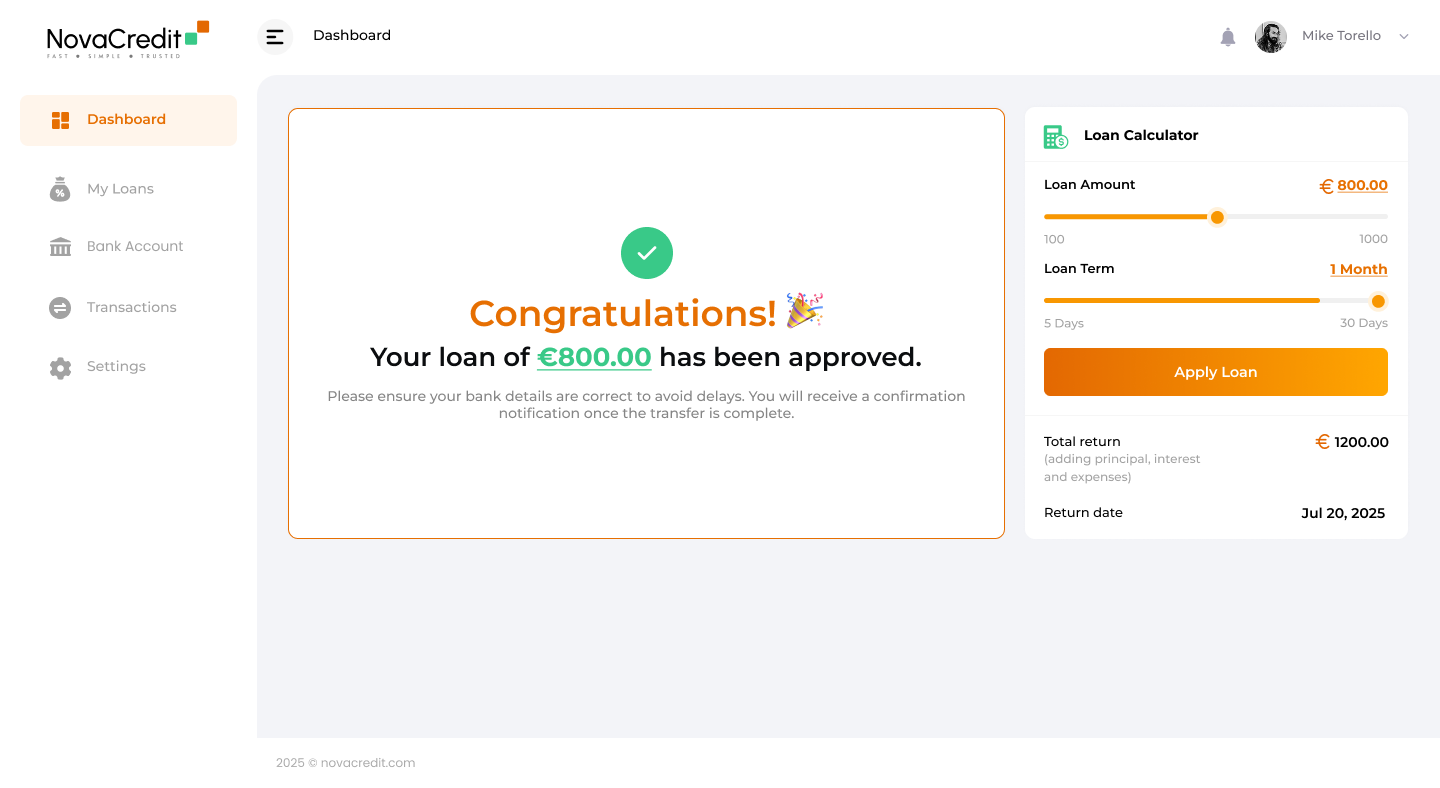The width and height of the screenshot is (1440, 788).
Task: Click the NovaCredit logo
Action: click(x=127, y=39)
